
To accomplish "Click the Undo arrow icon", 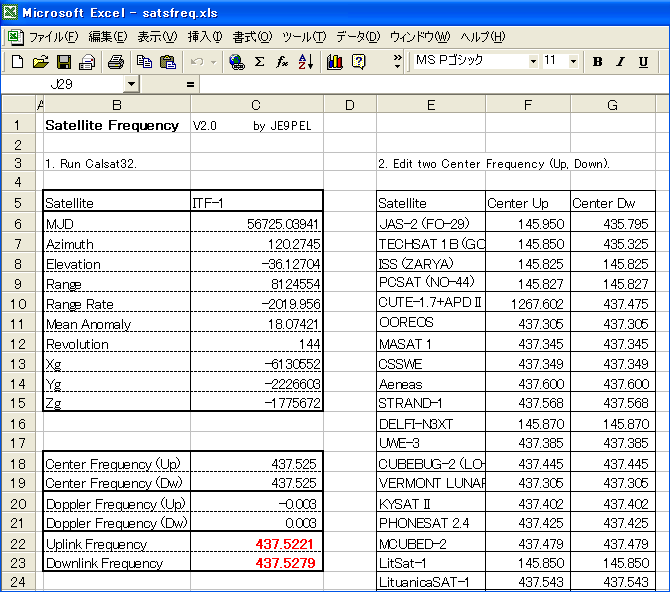I will 197,62.
